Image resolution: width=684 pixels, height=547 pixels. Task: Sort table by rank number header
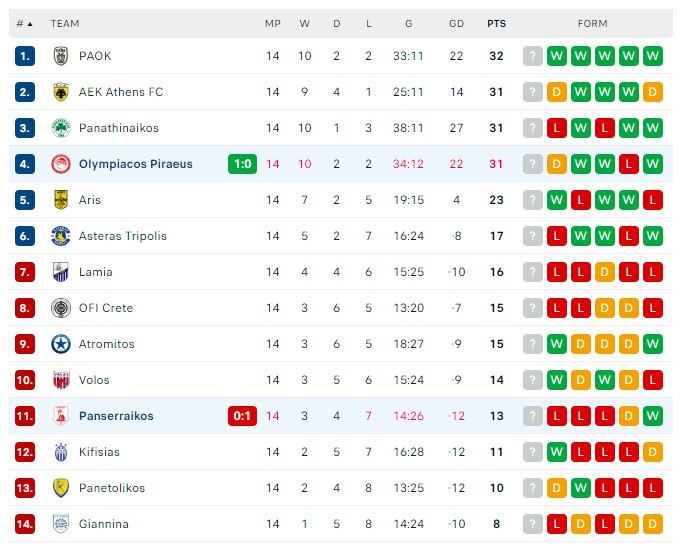click(24, 23)
